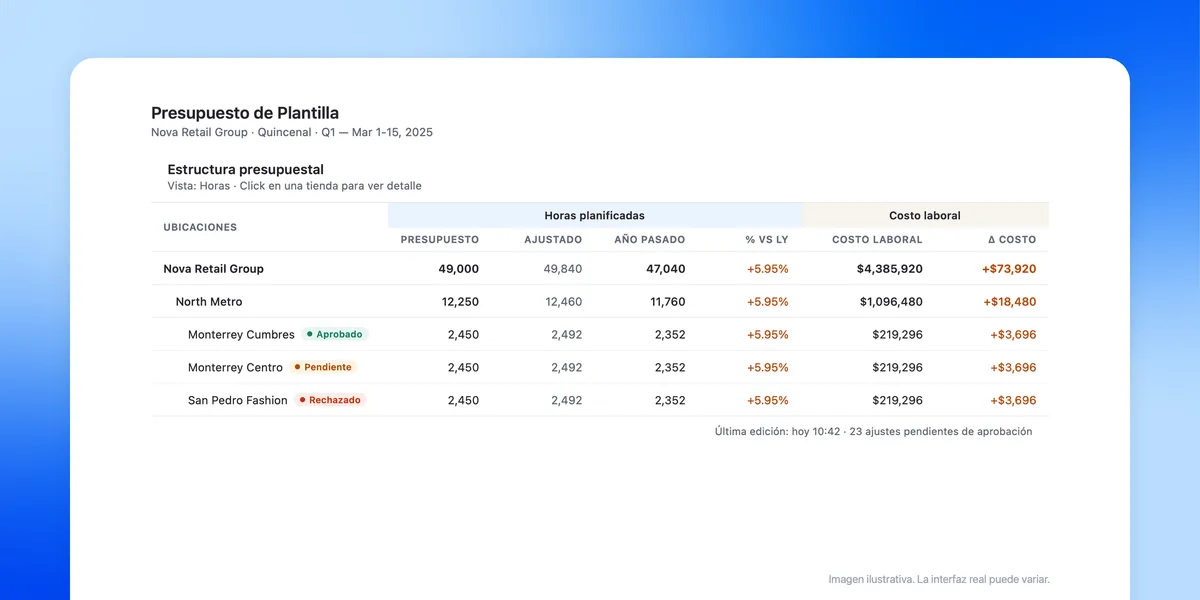Click the Pendiente status badge

point(323,367)
